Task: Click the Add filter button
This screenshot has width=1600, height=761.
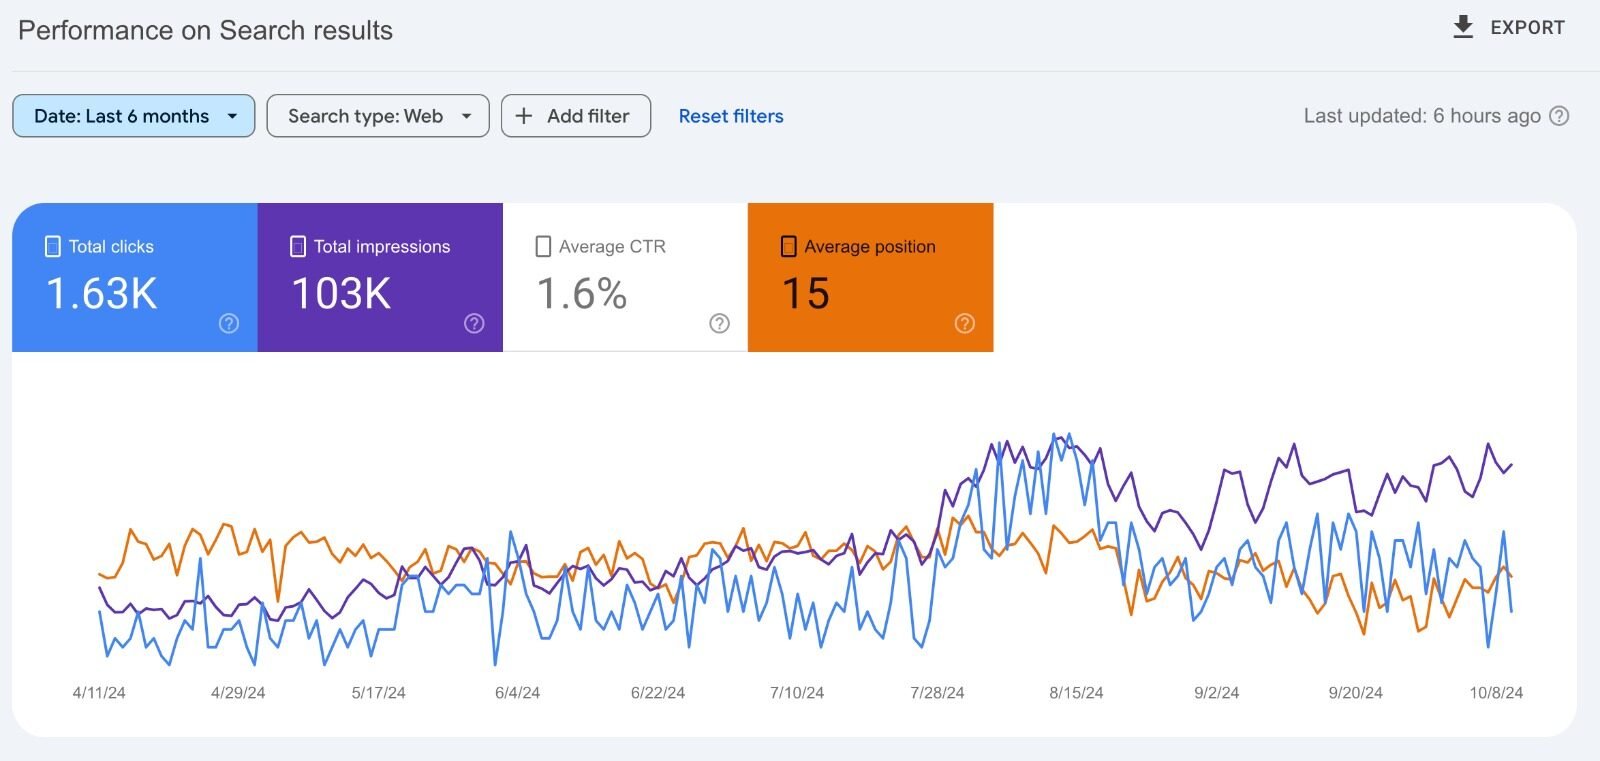Action: (x=576, y=116)
